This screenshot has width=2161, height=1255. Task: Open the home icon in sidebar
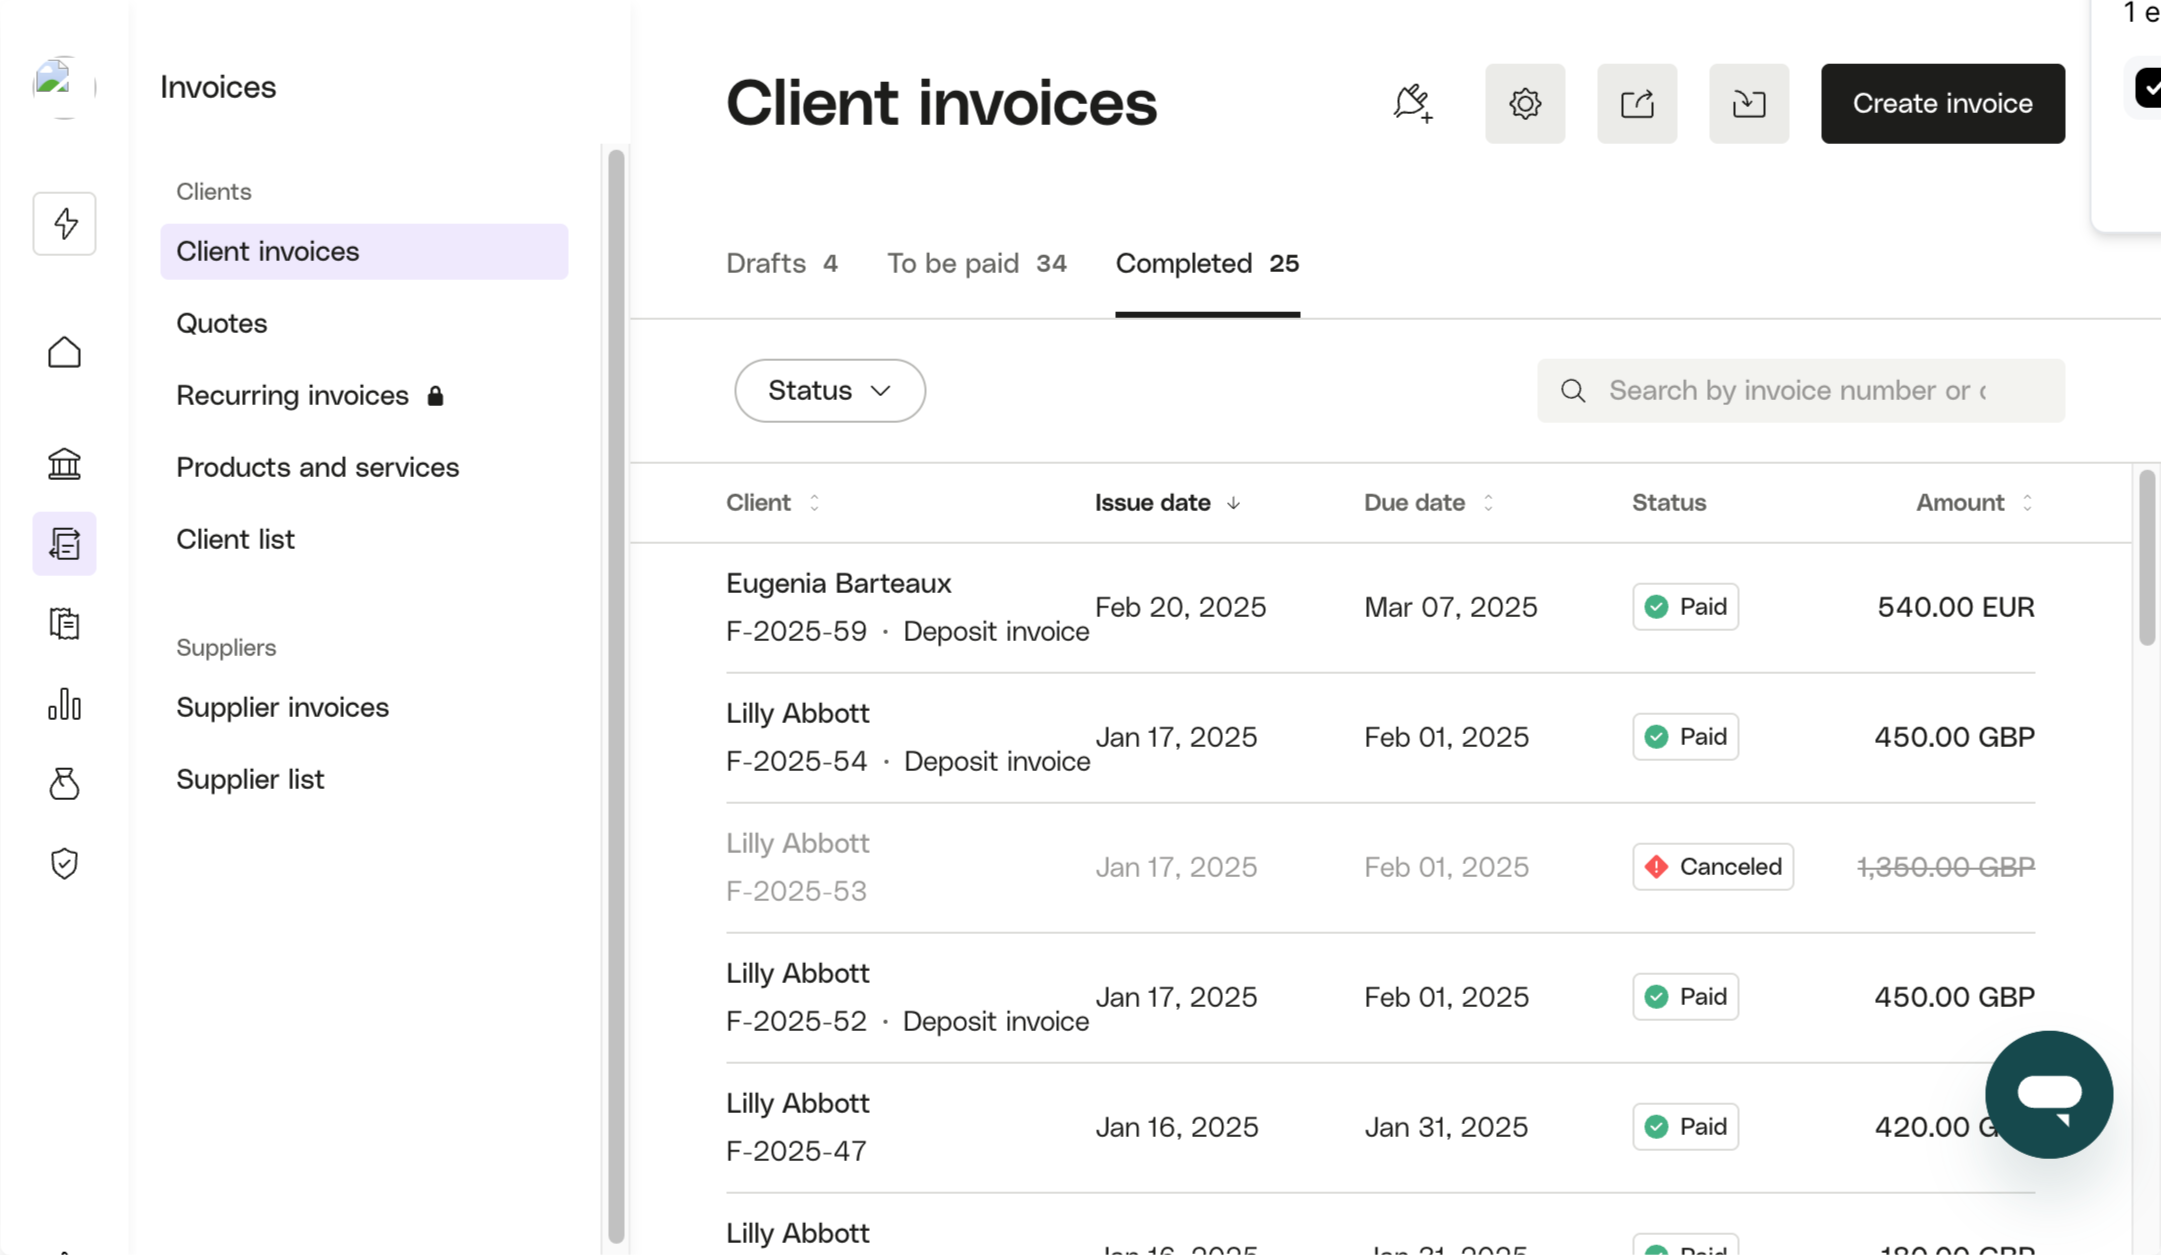tap(64, 352)
